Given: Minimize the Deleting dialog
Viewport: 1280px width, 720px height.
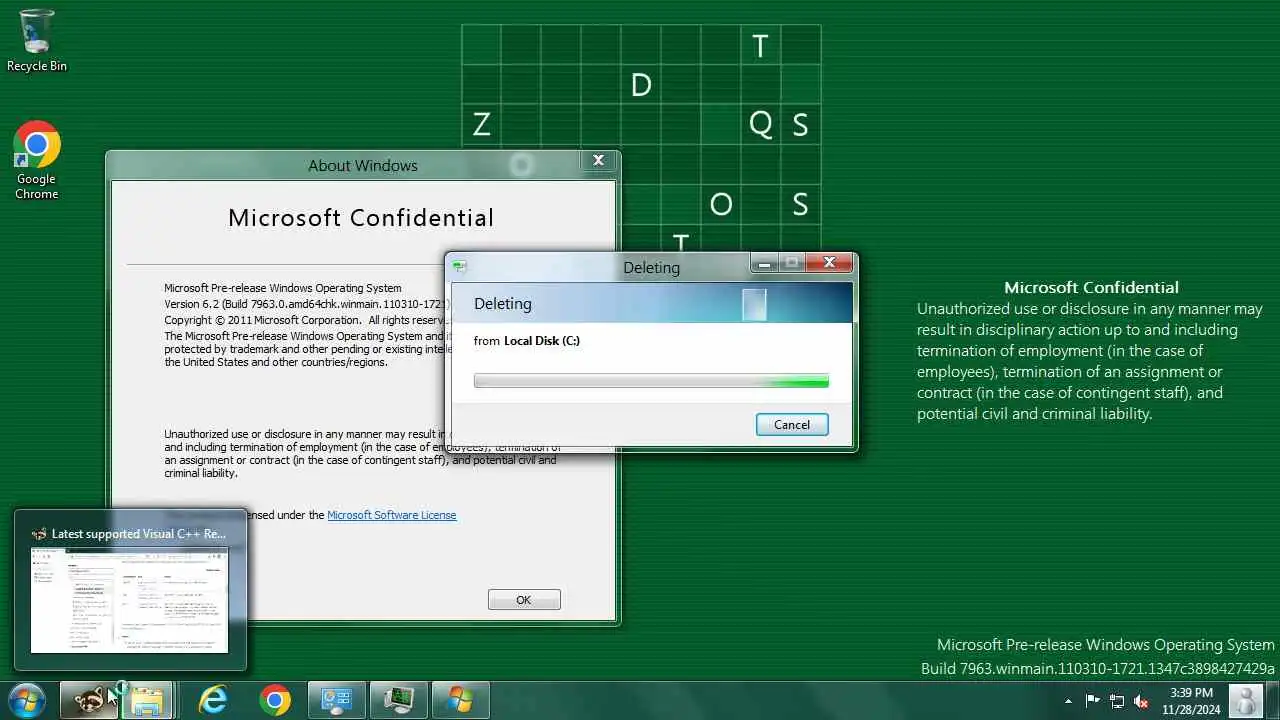Looking at the screenshot, I should 765,263.
